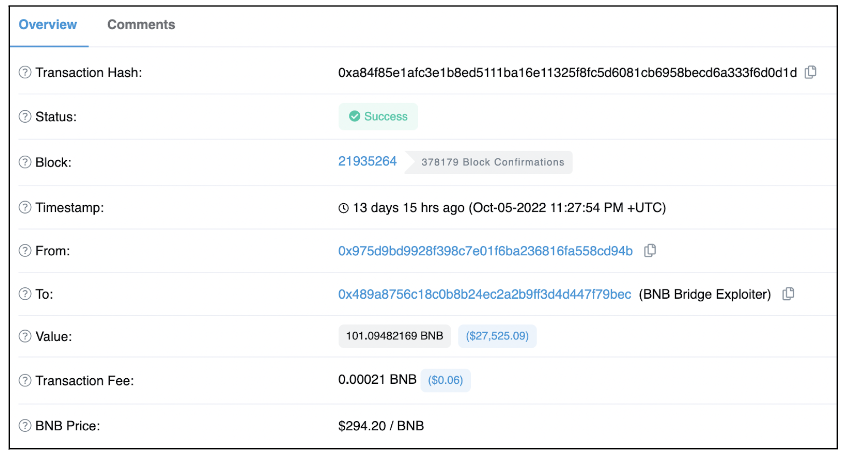Screen dimensions: 856x462
Task: Click the 101.09482169 BNB value badge
Action: [395, 336]
